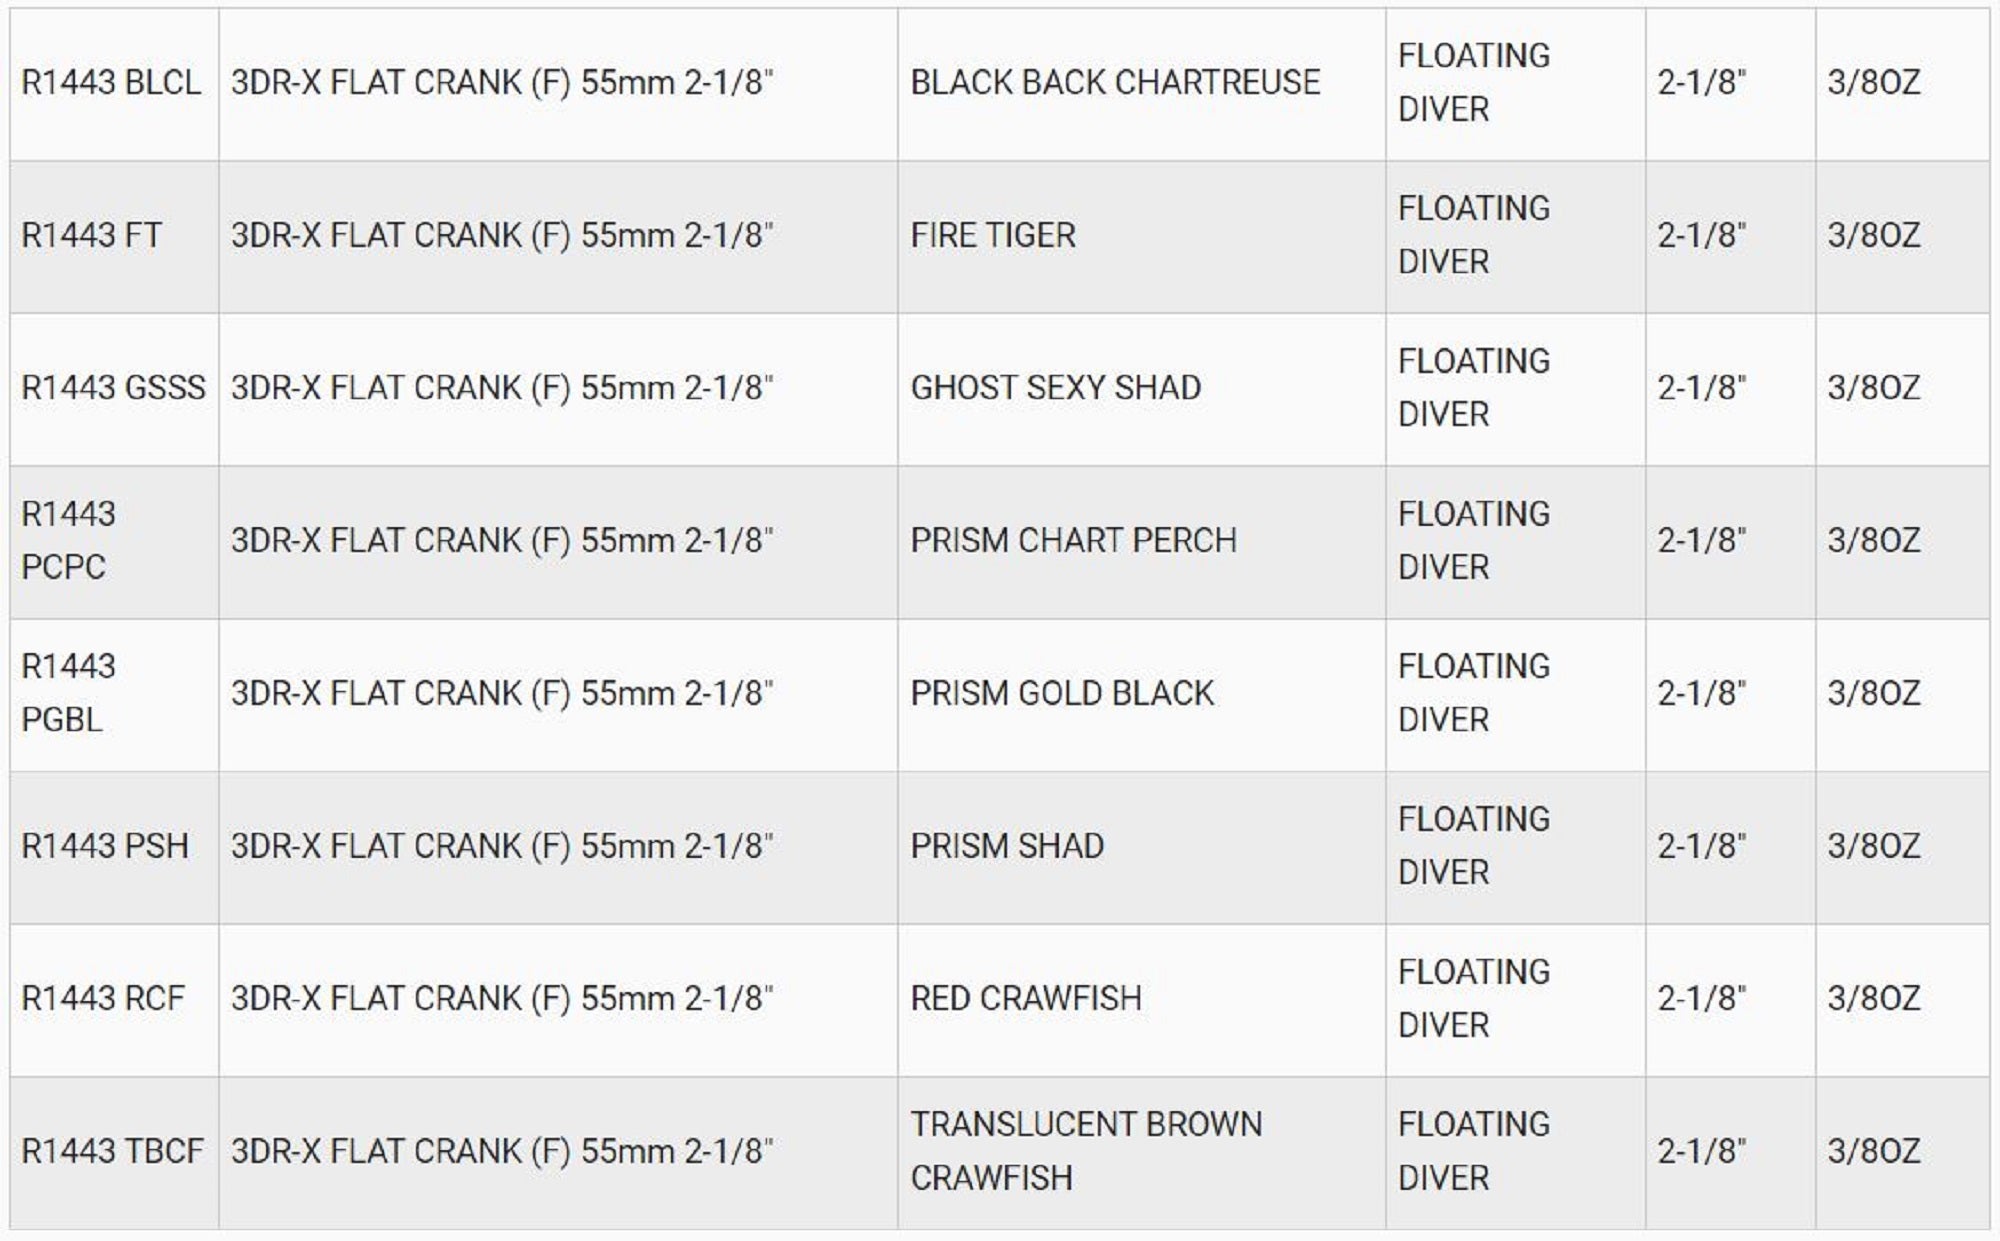This screenshot has height=1241, width=2000.
Task: Click the 3/8OZ weight in Prism Shad row
Action: click(1873, 846)
